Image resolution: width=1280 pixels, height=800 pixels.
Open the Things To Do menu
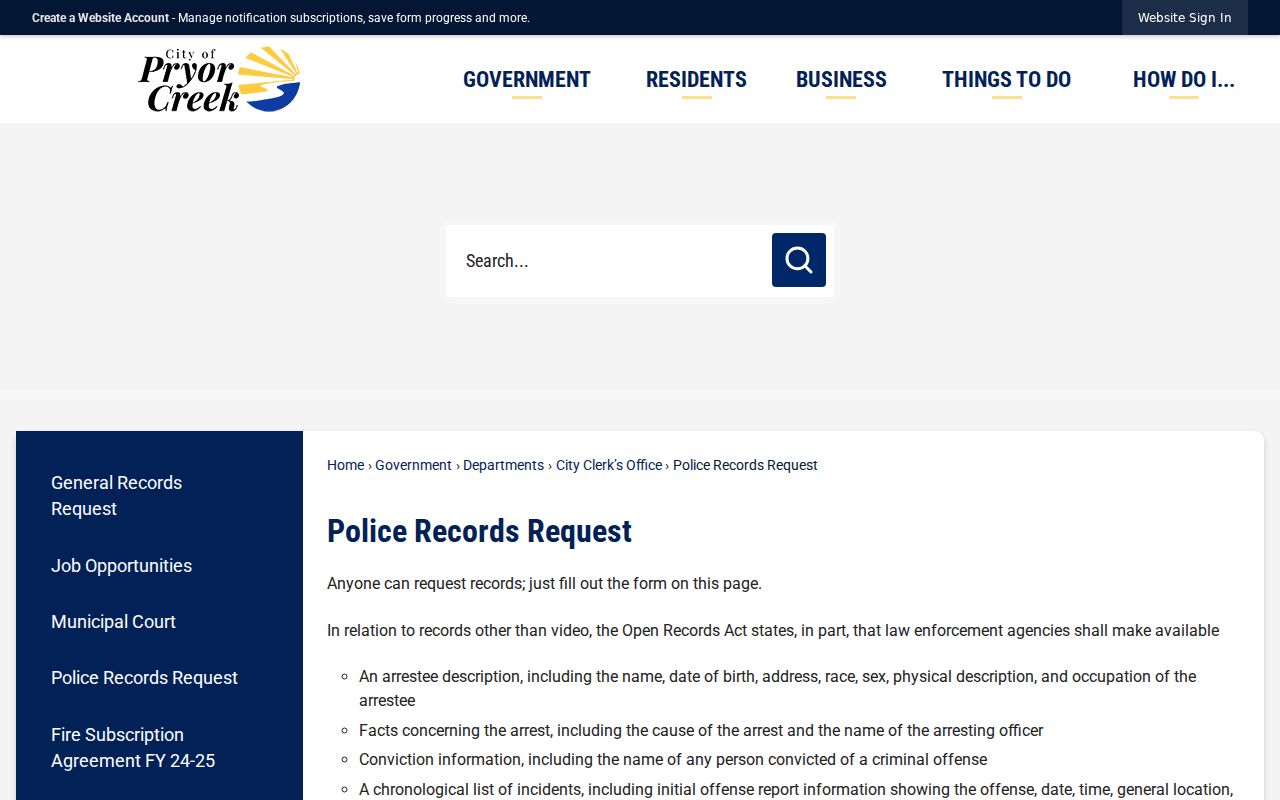(1006, 80)
